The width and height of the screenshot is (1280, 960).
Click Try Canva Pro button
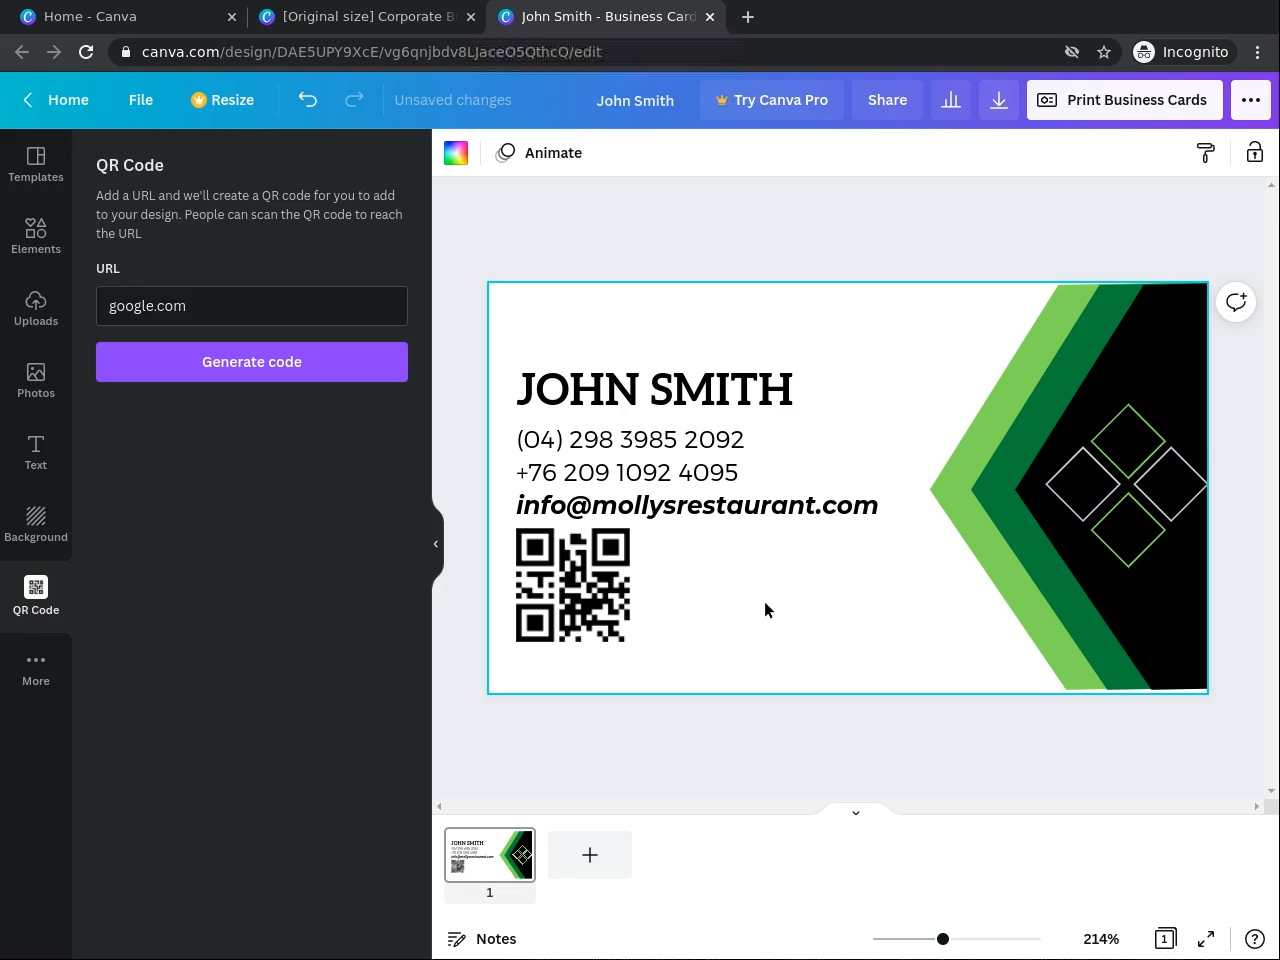pyautogui.click(x=772, y=100)
